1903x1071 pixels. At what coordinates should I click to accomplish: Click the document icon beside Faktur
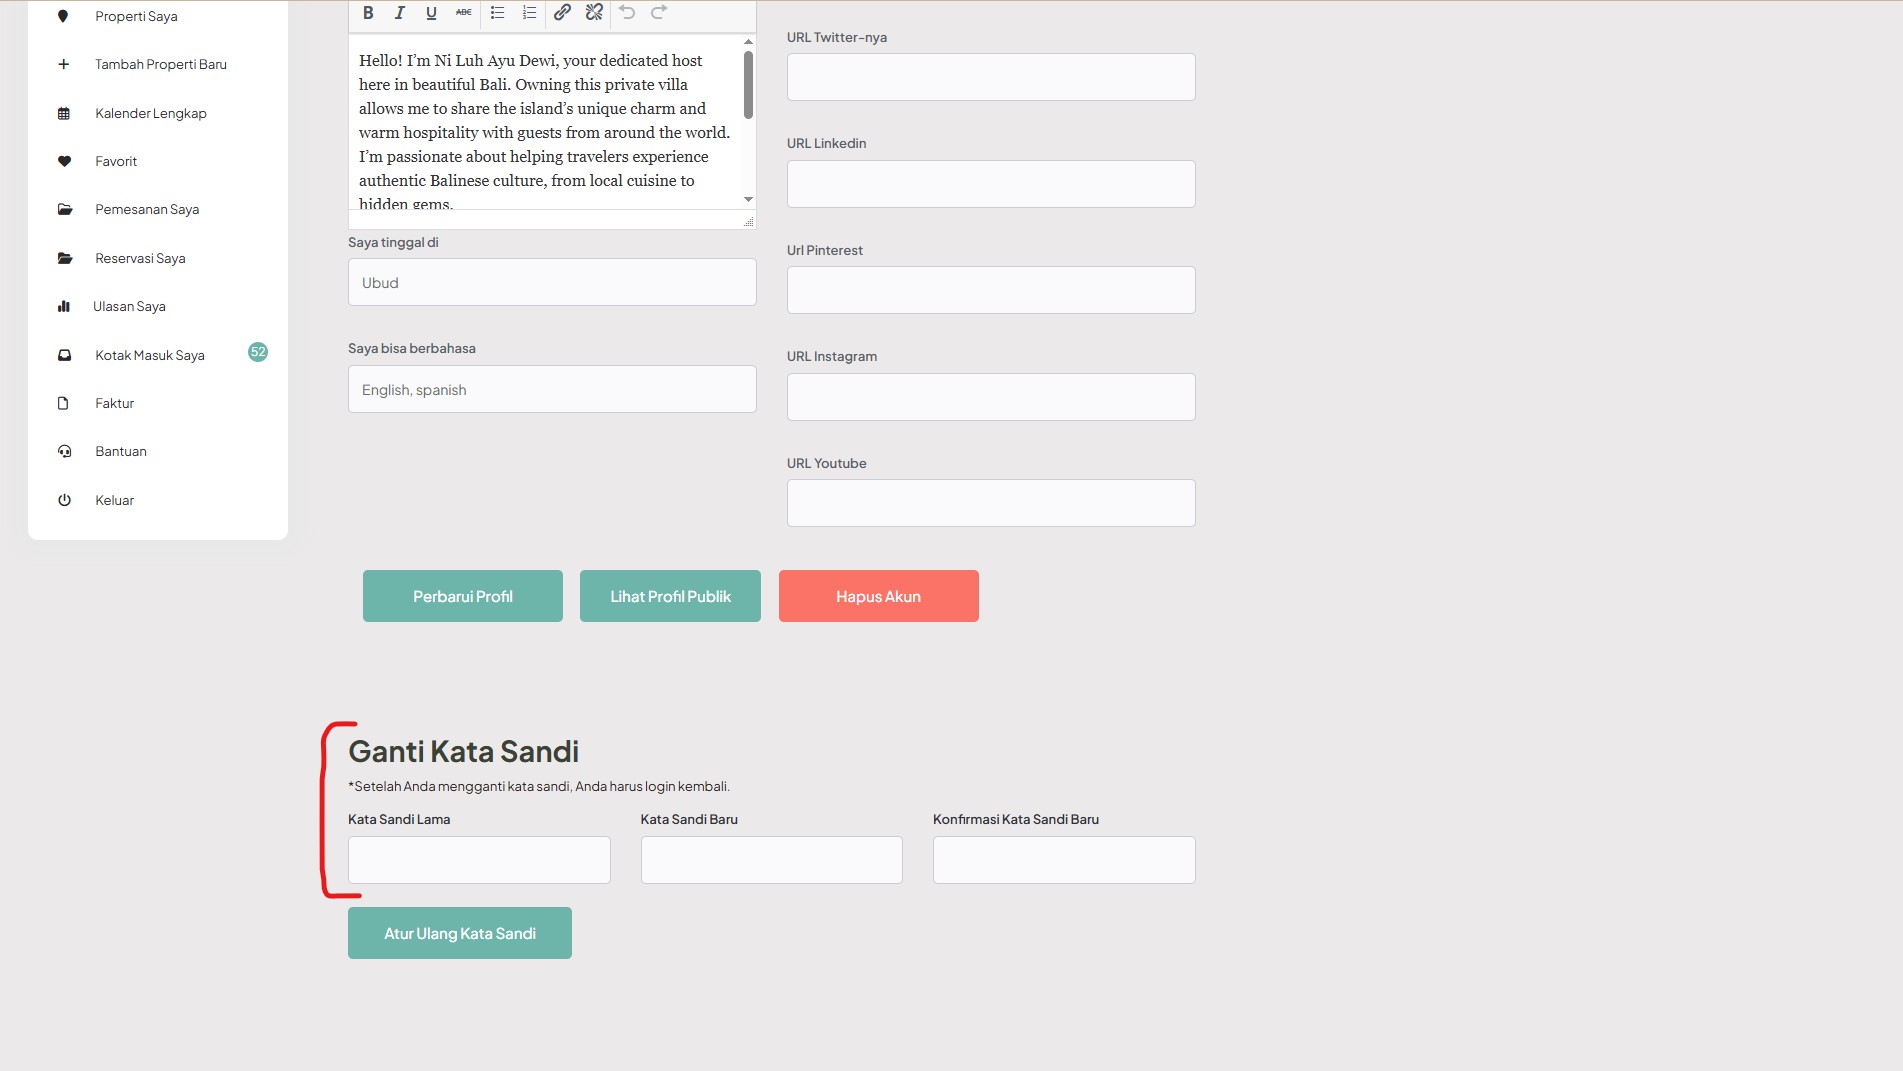tap(63, 403)
